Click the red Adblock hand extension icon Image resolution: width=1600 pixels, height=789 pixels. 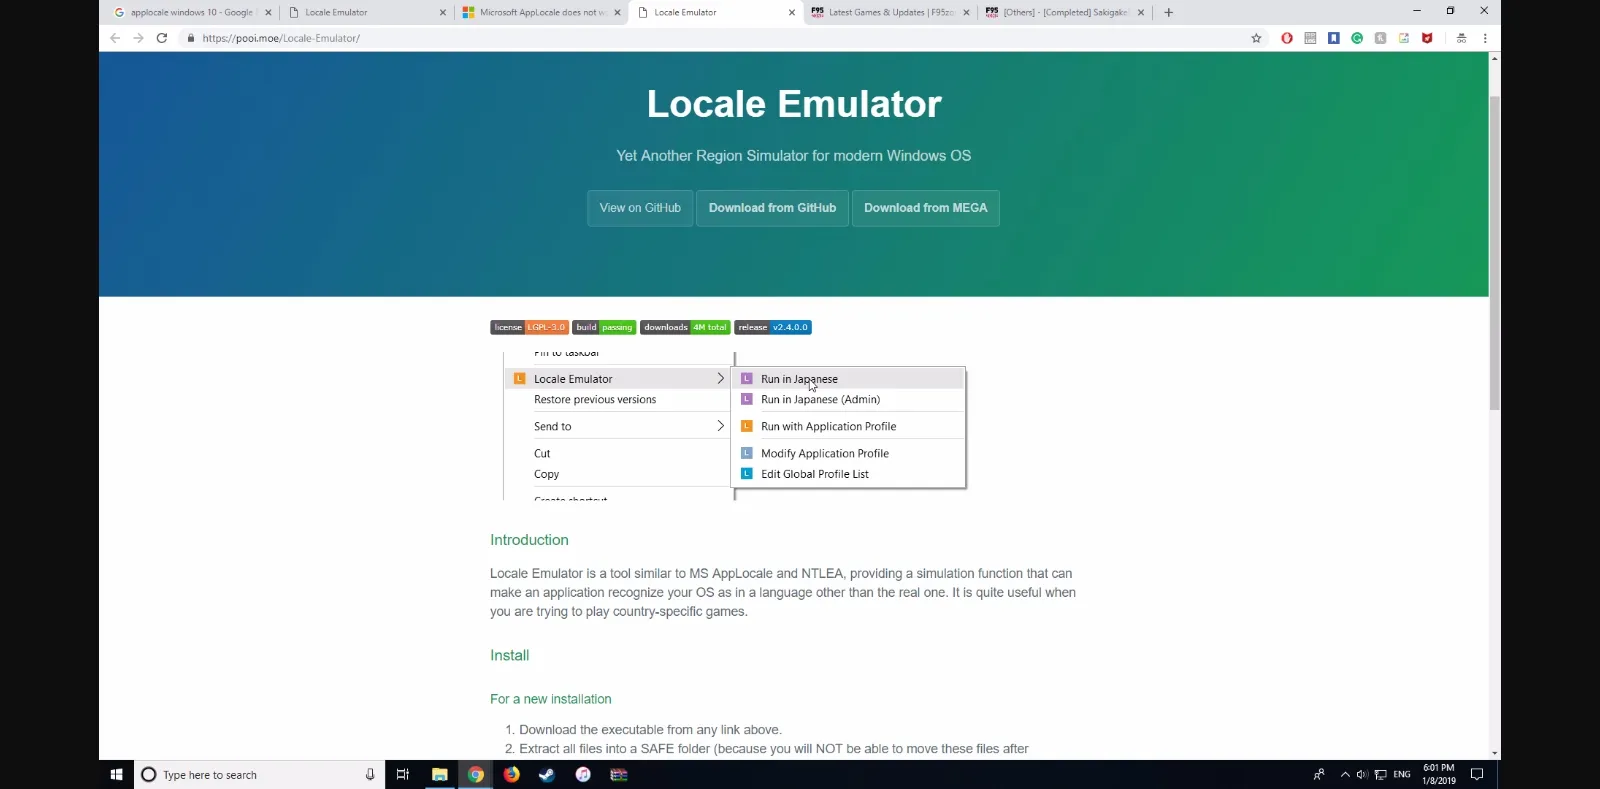point(1287,38)
